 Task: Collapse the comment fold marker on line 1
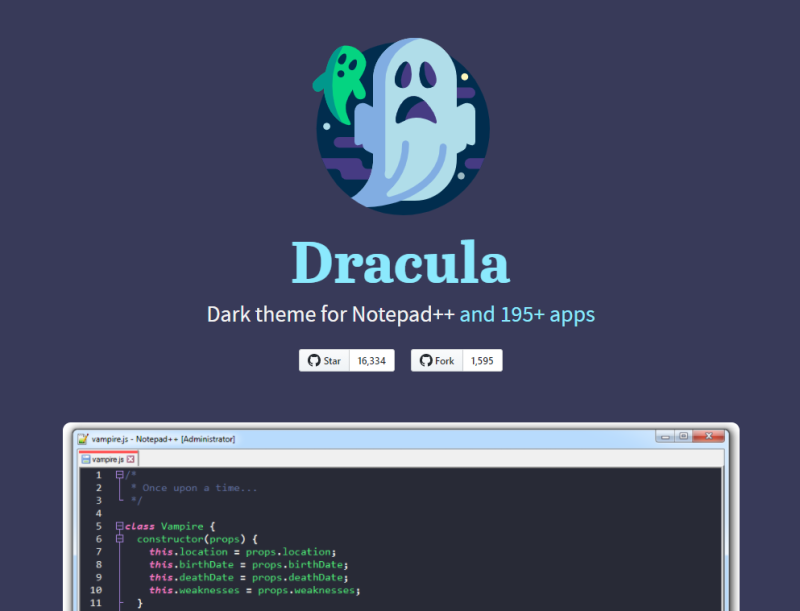click(x=119, y=475)
